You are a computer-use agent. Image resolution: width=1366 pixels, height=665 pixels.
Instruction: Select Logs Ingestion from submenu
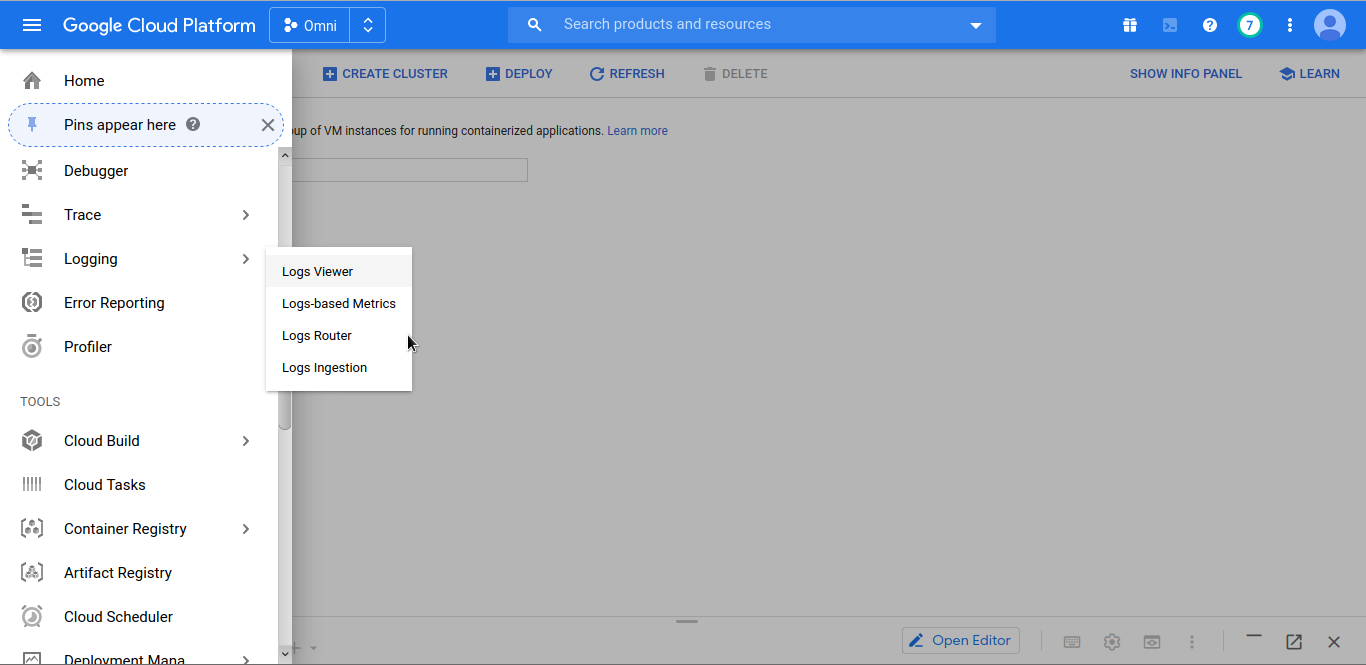pos(339,367)
